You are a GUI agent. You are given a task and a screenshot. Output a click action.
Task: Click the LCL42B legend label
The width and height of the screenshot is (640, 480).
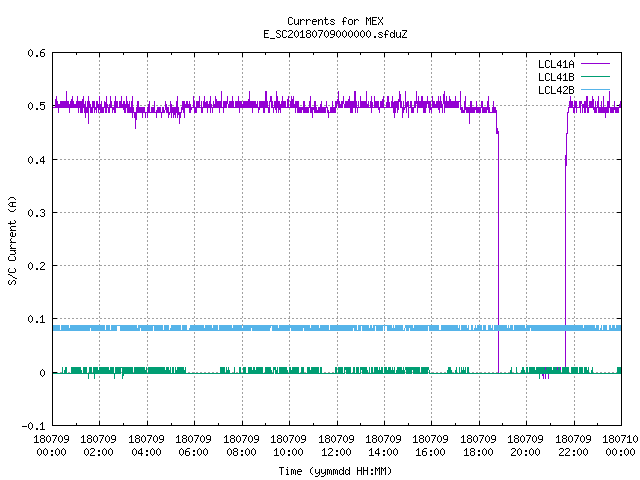(x=556, y=90)
